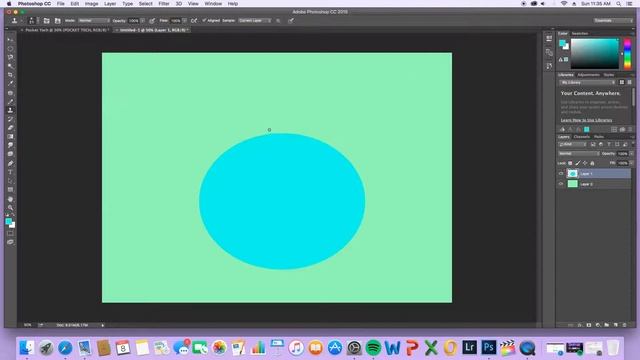Switch Libraries panel to grid view

click(x=622, y=82)
